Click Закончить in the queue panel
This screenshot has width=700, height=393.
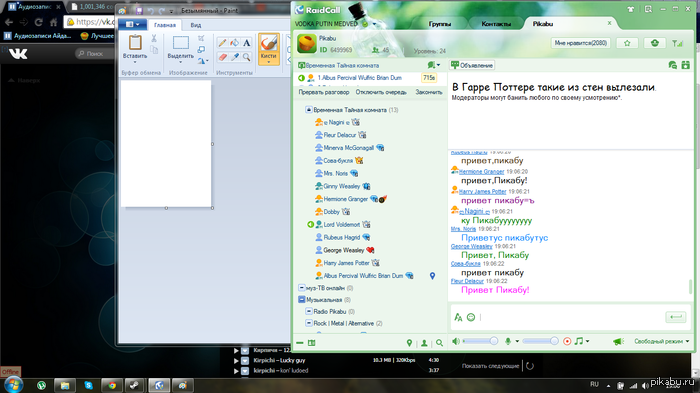[429, 92]
